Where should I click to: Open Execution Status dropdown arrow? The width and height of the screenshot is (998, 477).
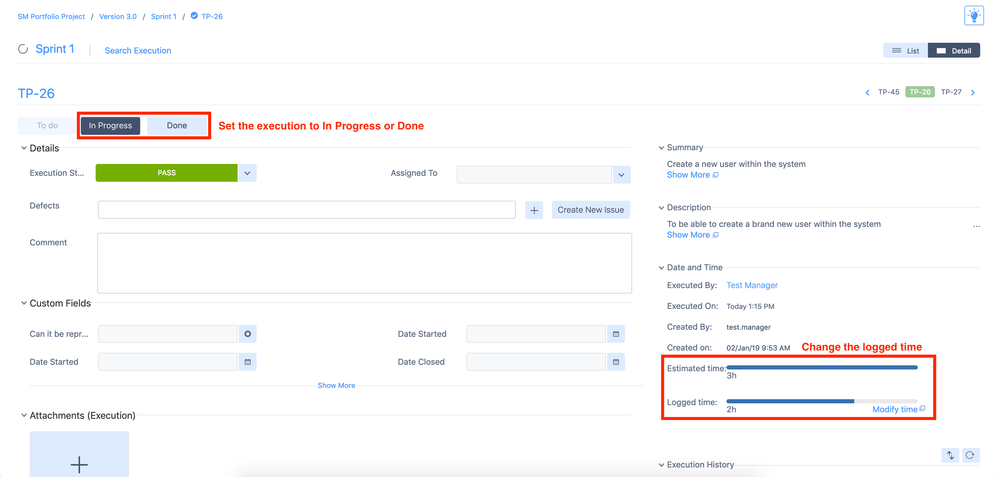click(248, 173)
